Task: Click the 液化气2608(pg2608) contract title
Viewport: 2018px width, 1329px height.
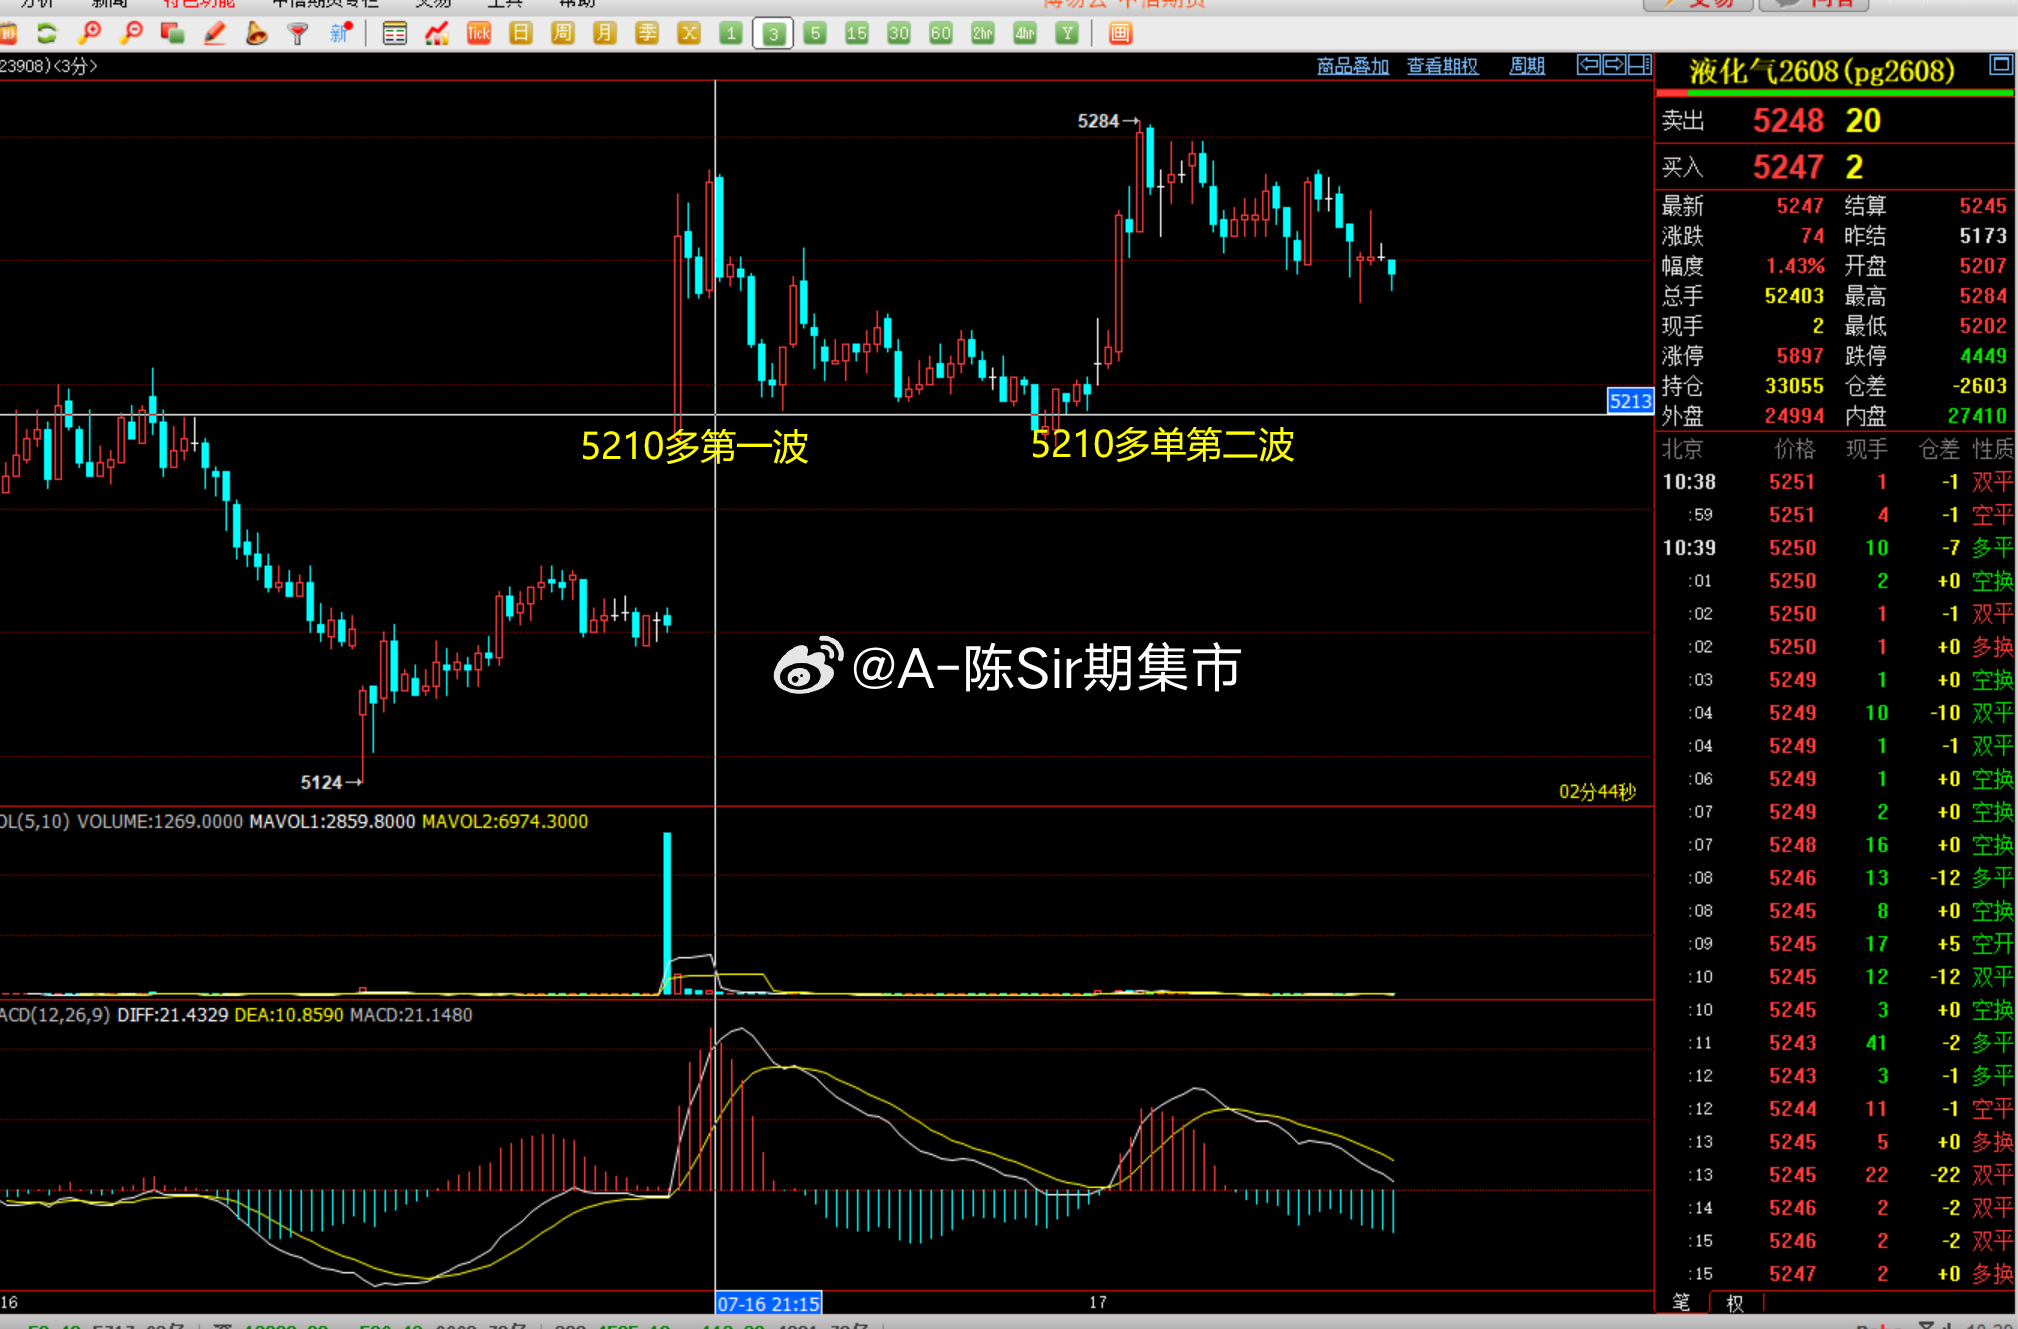Action: click(x=1821, y=71)
